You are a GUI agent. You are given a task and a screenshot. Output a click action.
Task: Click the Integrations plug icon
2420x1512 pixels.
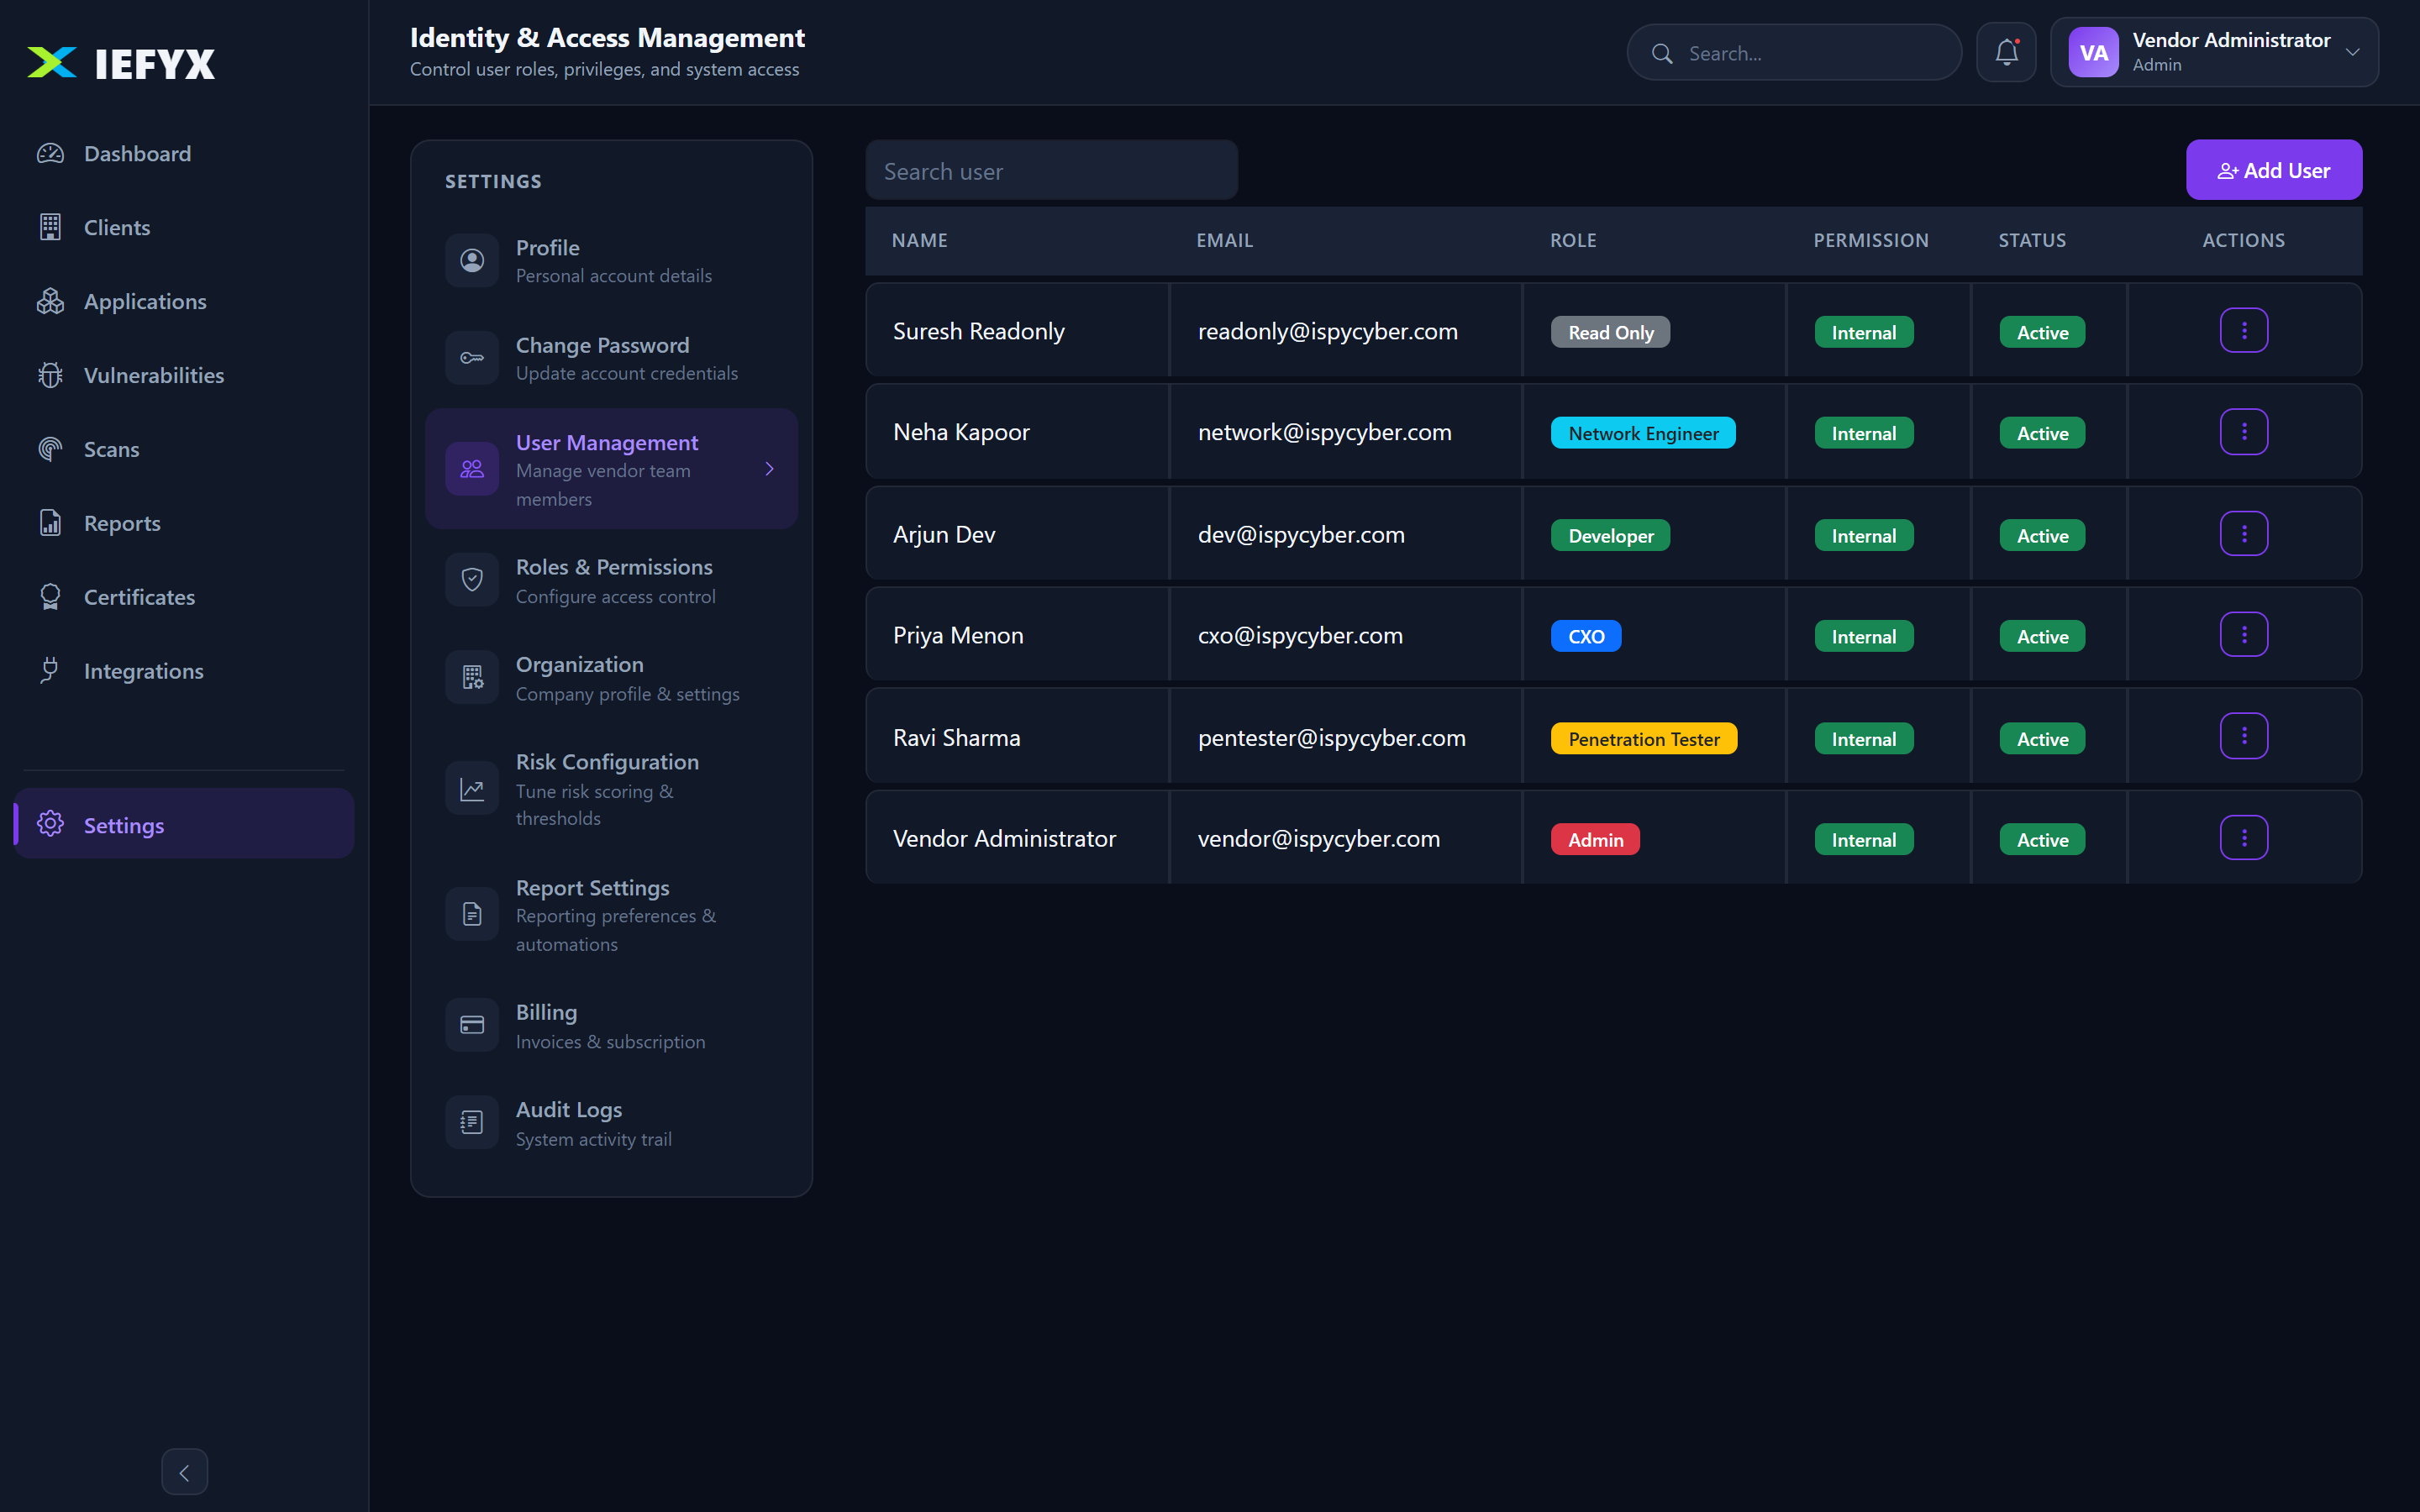pos(50,670)
